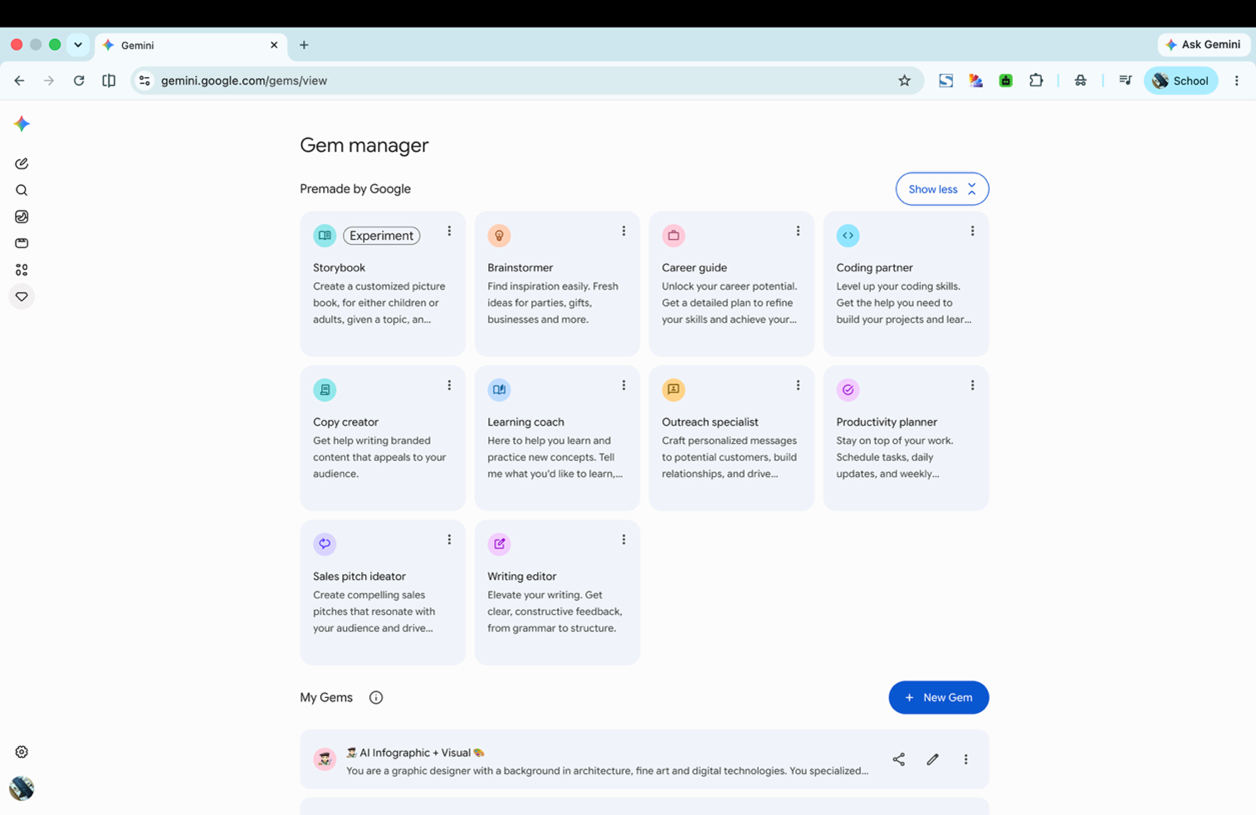Click the selected gem-shaped sidebar icon
Image resolution: width=1256 pixels, height=815 pixels.
coord(22,297)
